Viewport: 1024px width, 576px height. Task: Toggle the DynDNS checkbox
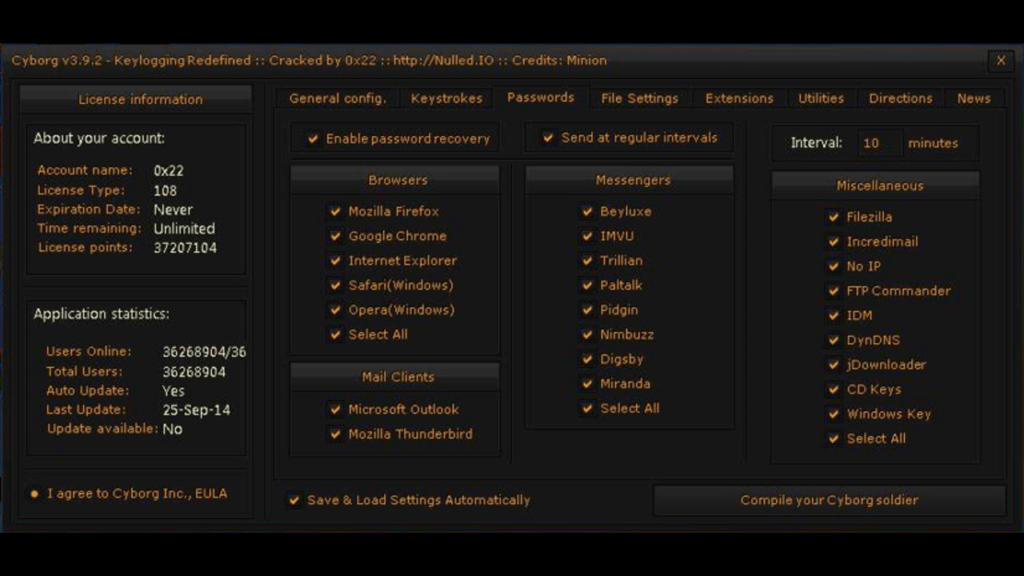(834, 340)
